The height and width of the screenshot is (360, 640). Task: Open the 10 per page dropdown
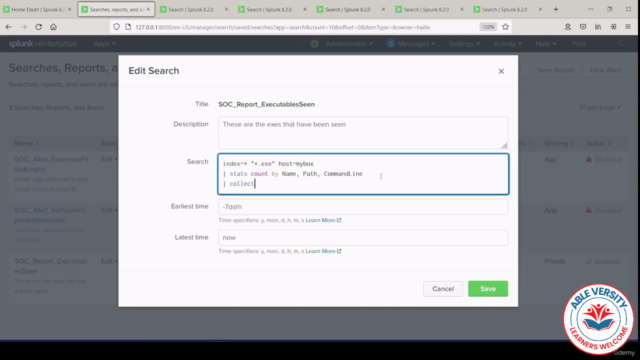coord(600,107)
